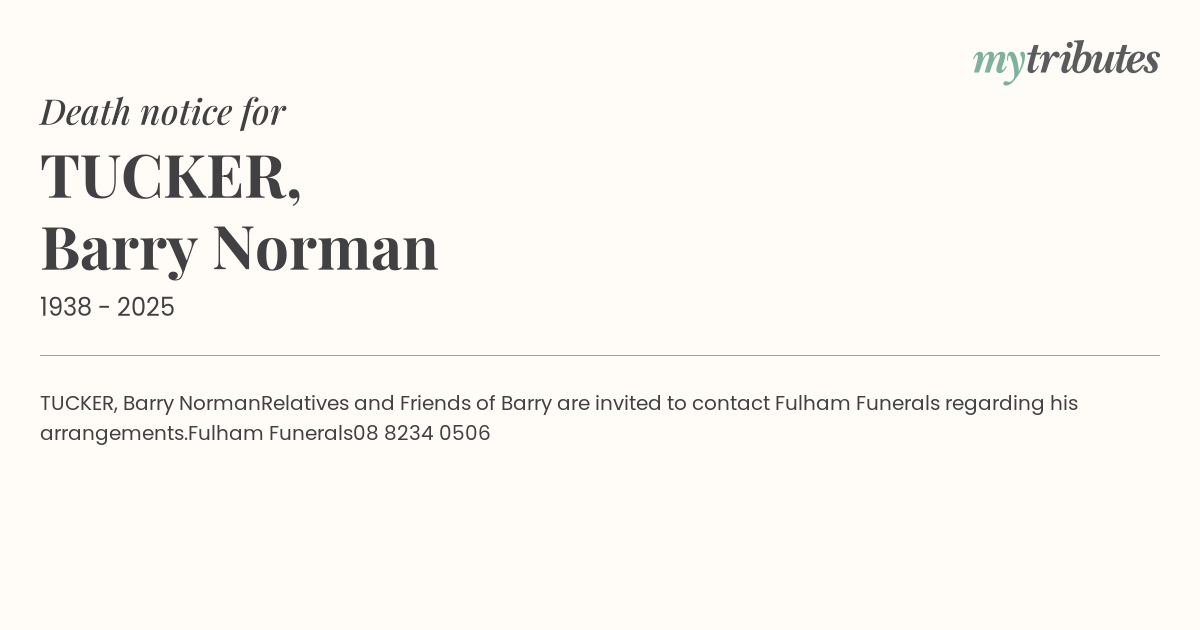Click "Barry" after "Friends of" in paragraph

[526, 404]
